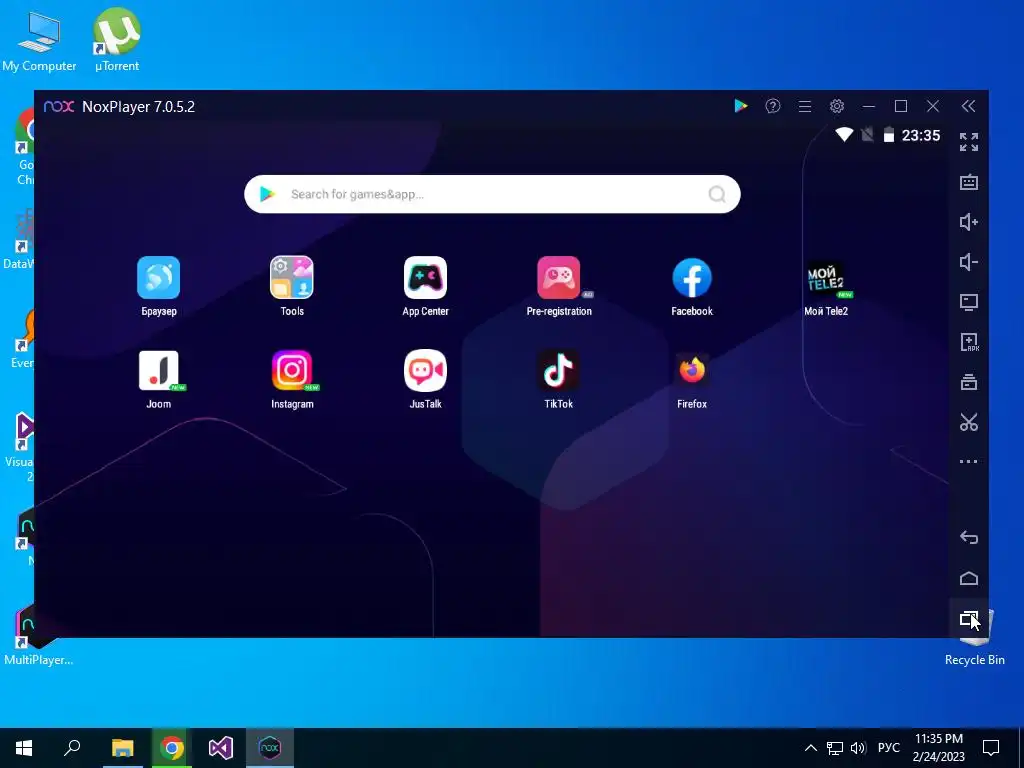Viewport: 1024px width, 768px height.
Task: Show more sidebar tools via three dots
Action: tap(969, 462)
